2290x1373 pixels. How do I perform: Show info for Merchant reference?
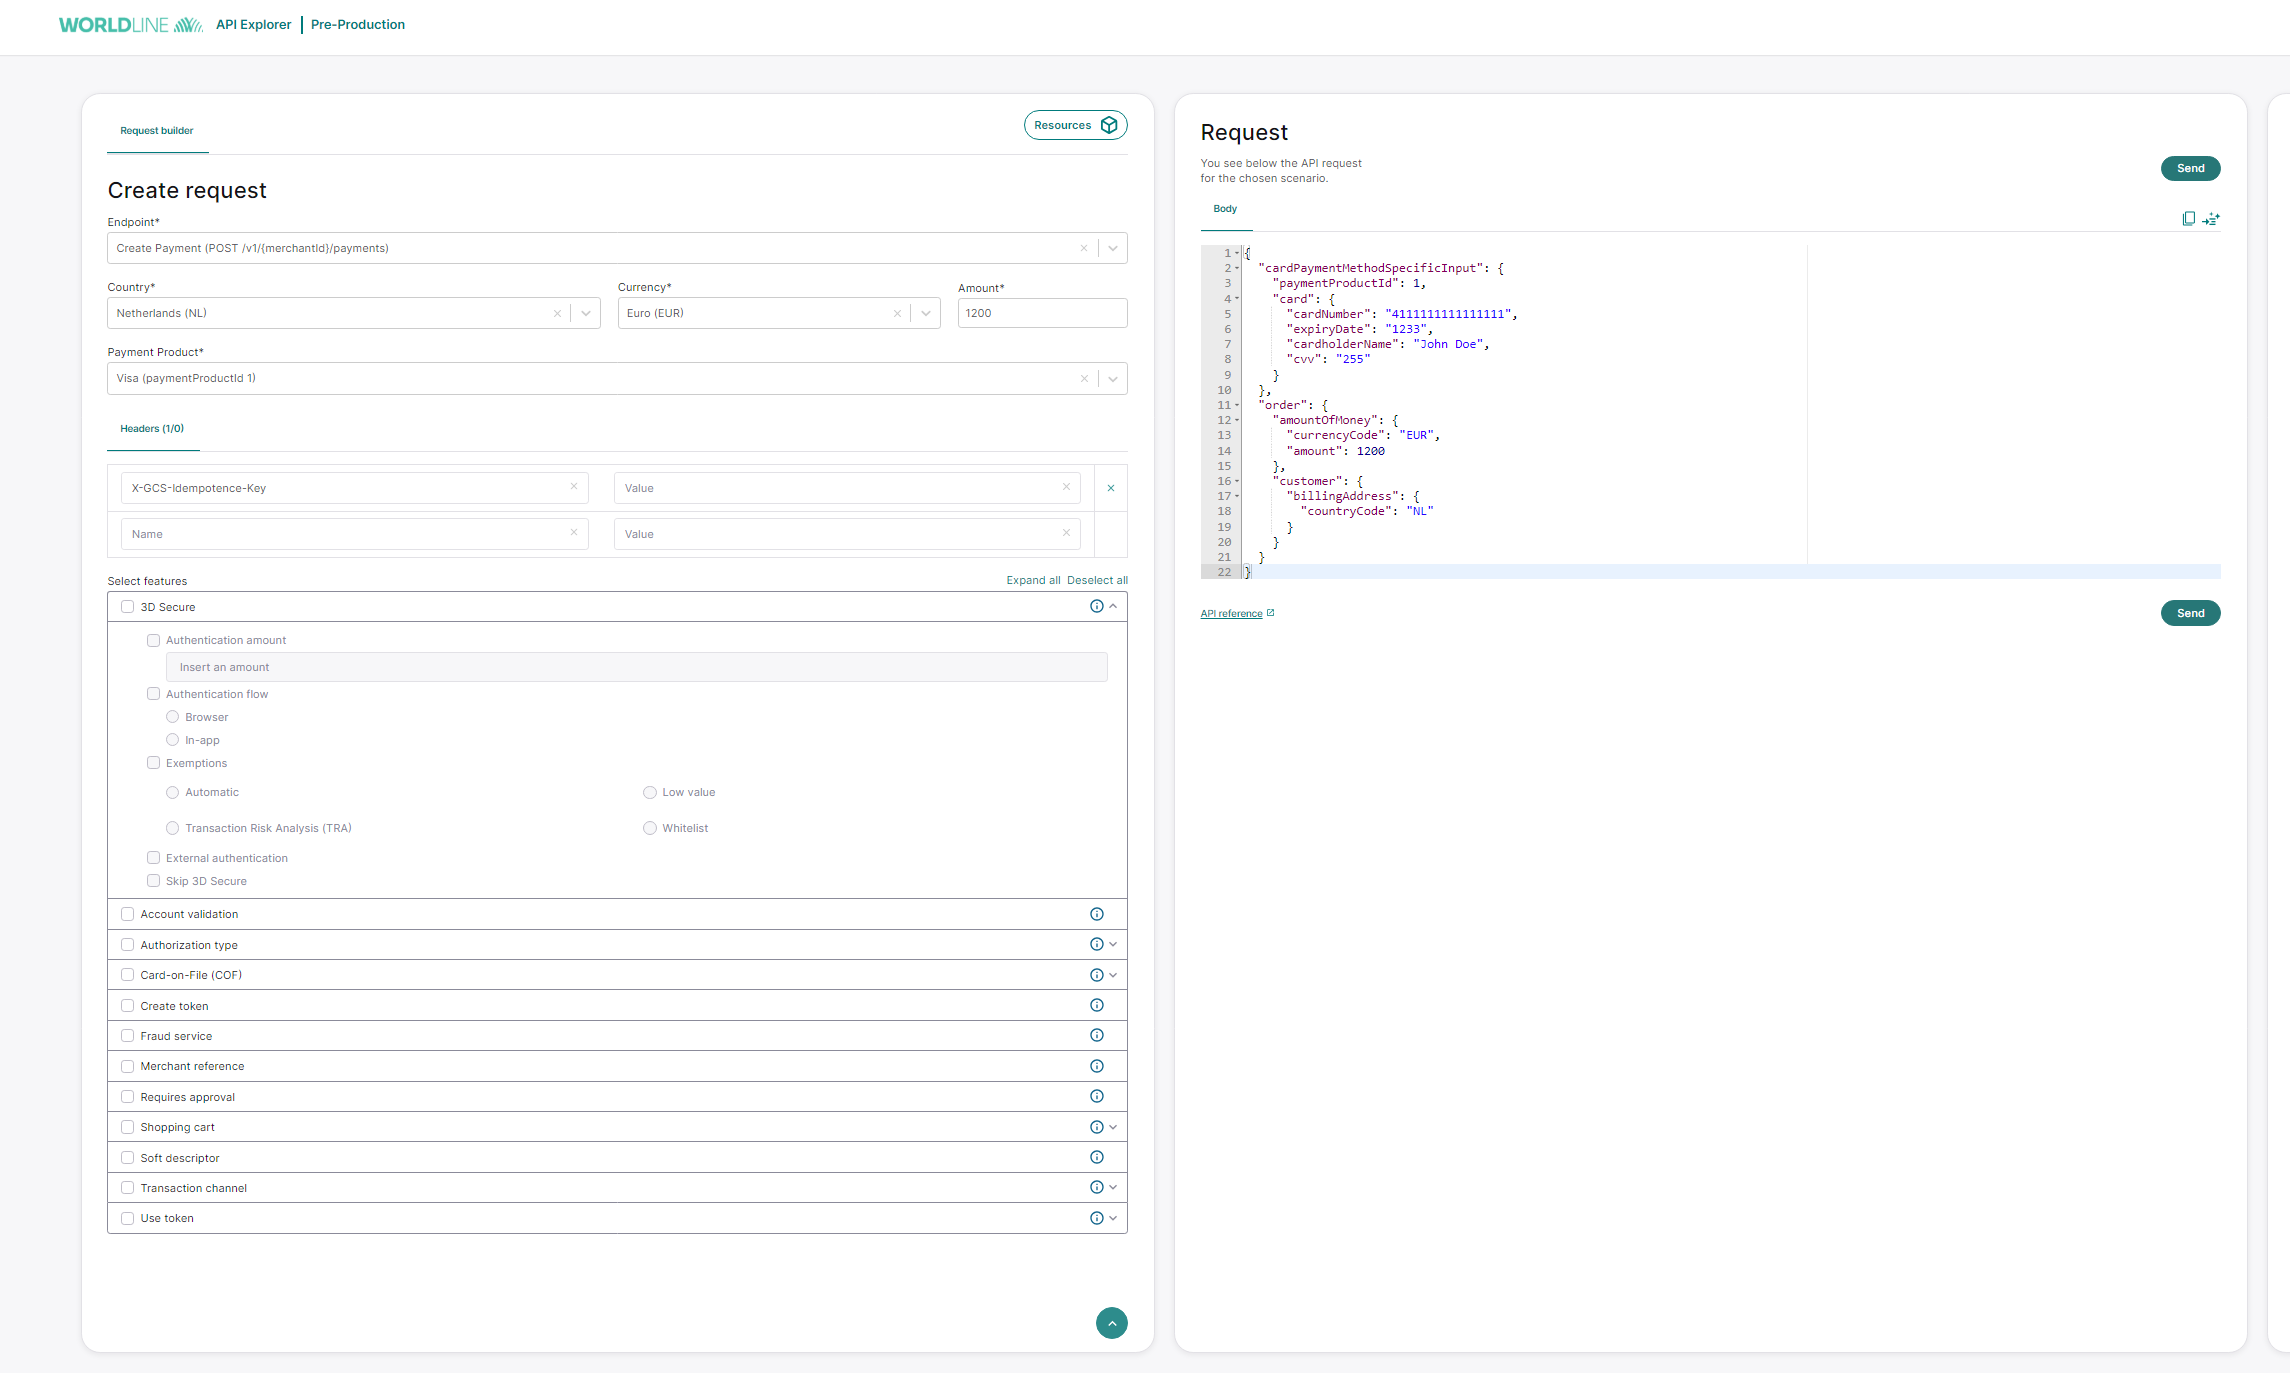1097,1066
